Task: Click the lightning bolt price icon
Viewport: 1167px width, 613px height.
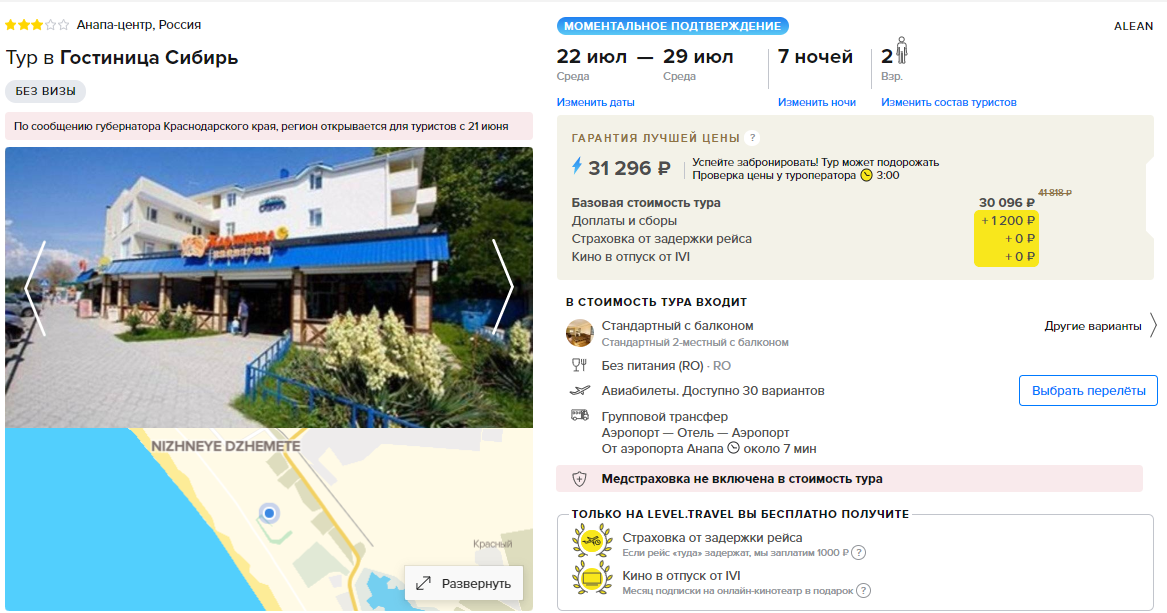Action: point(577,167)
